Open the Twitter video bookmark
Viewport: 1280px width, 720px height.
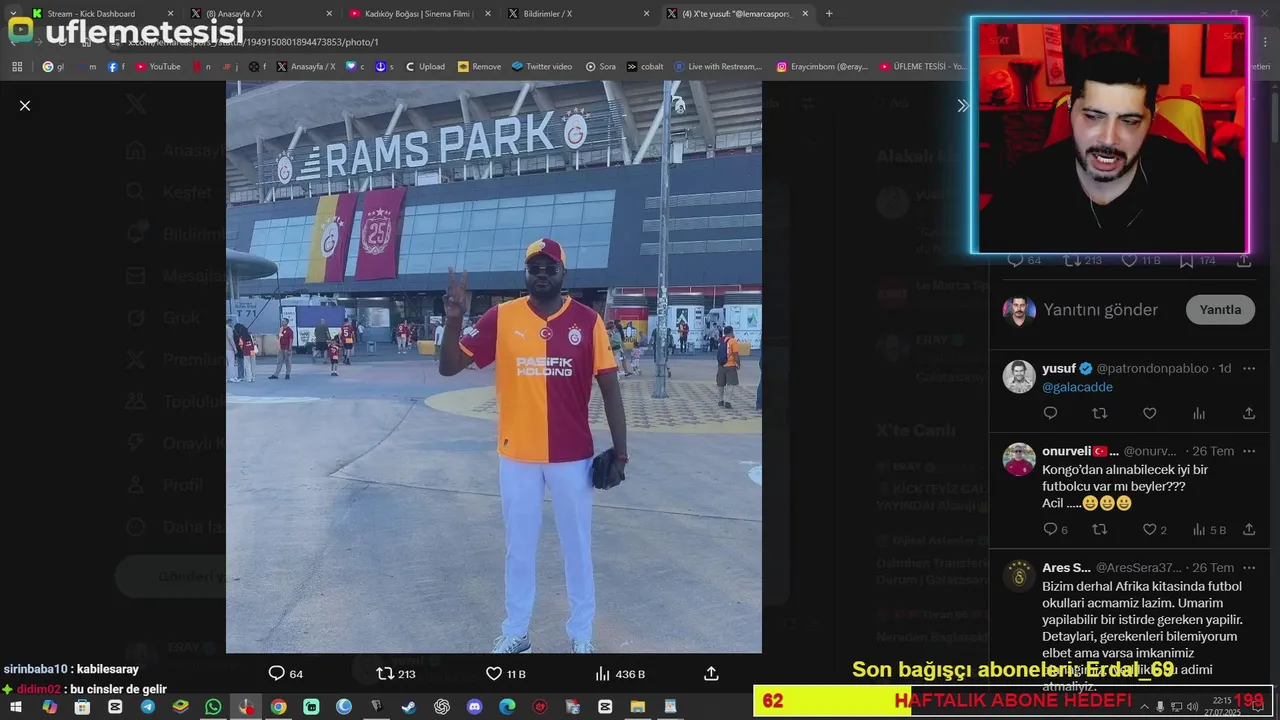coord(542,66)
